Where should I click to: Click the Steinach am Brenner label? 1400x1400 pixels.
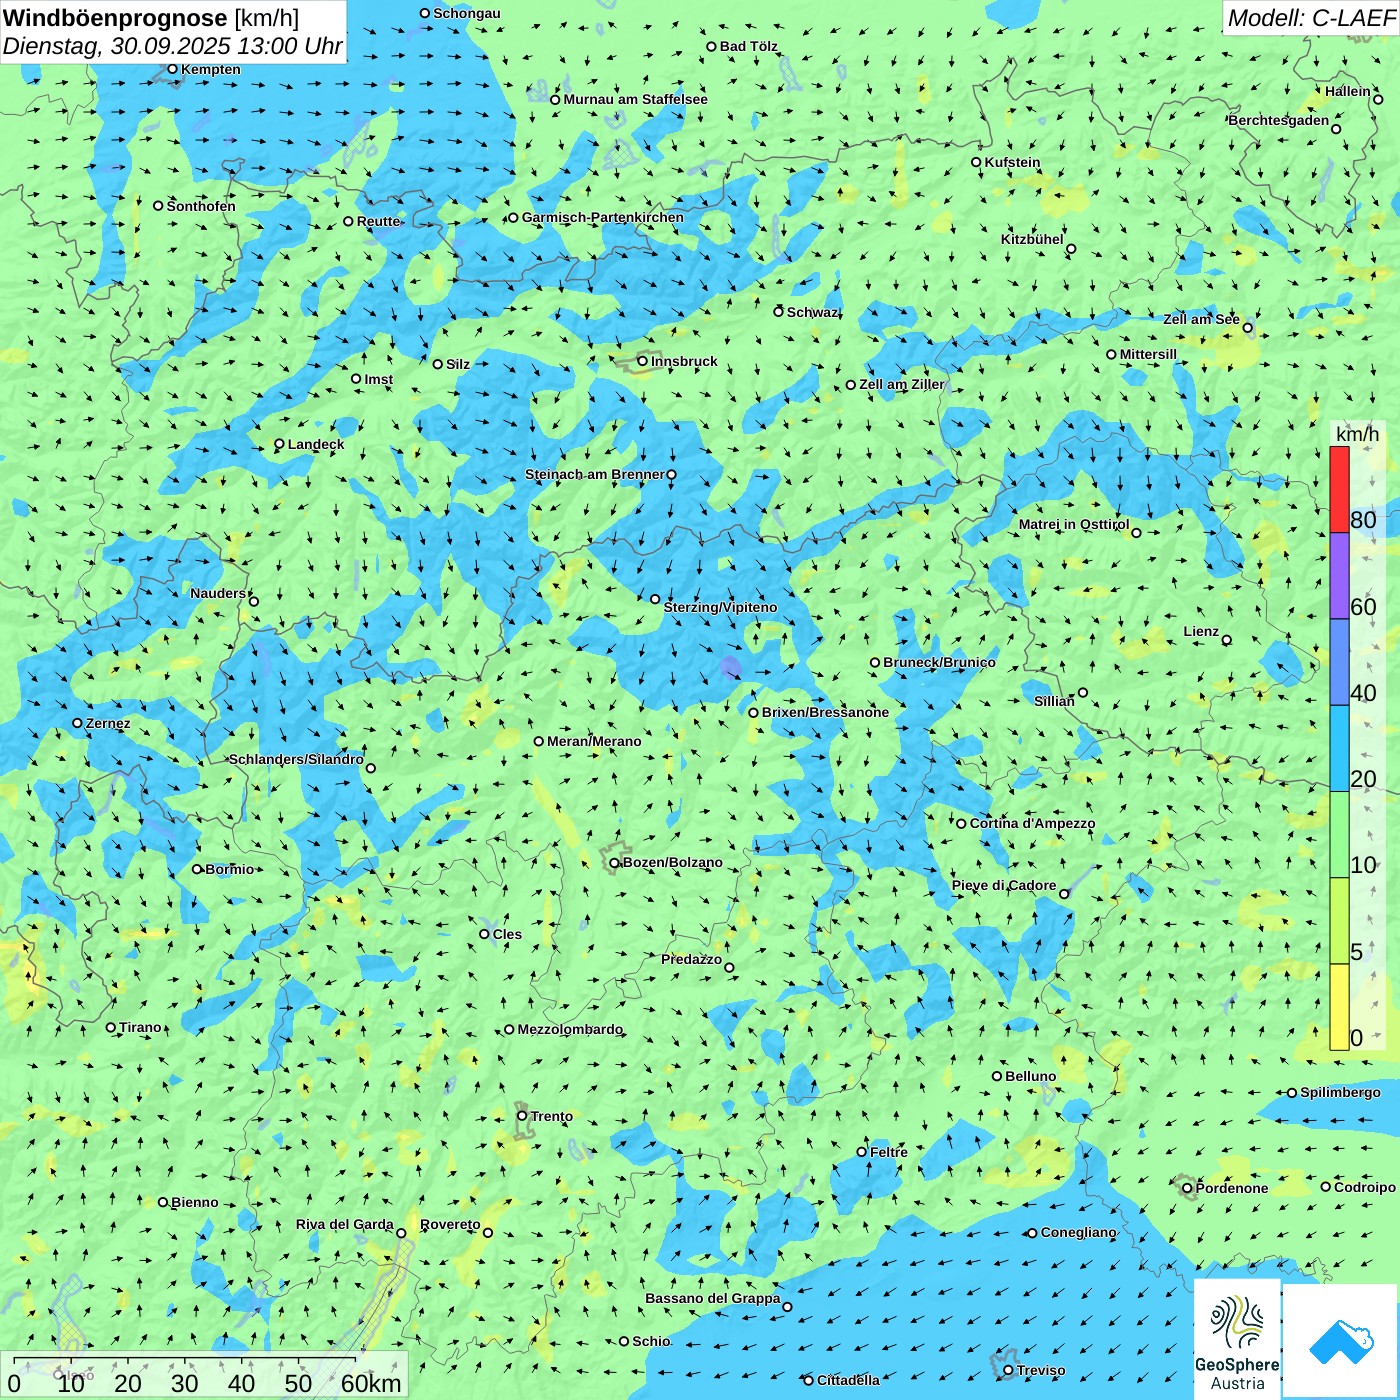[594, 474]
